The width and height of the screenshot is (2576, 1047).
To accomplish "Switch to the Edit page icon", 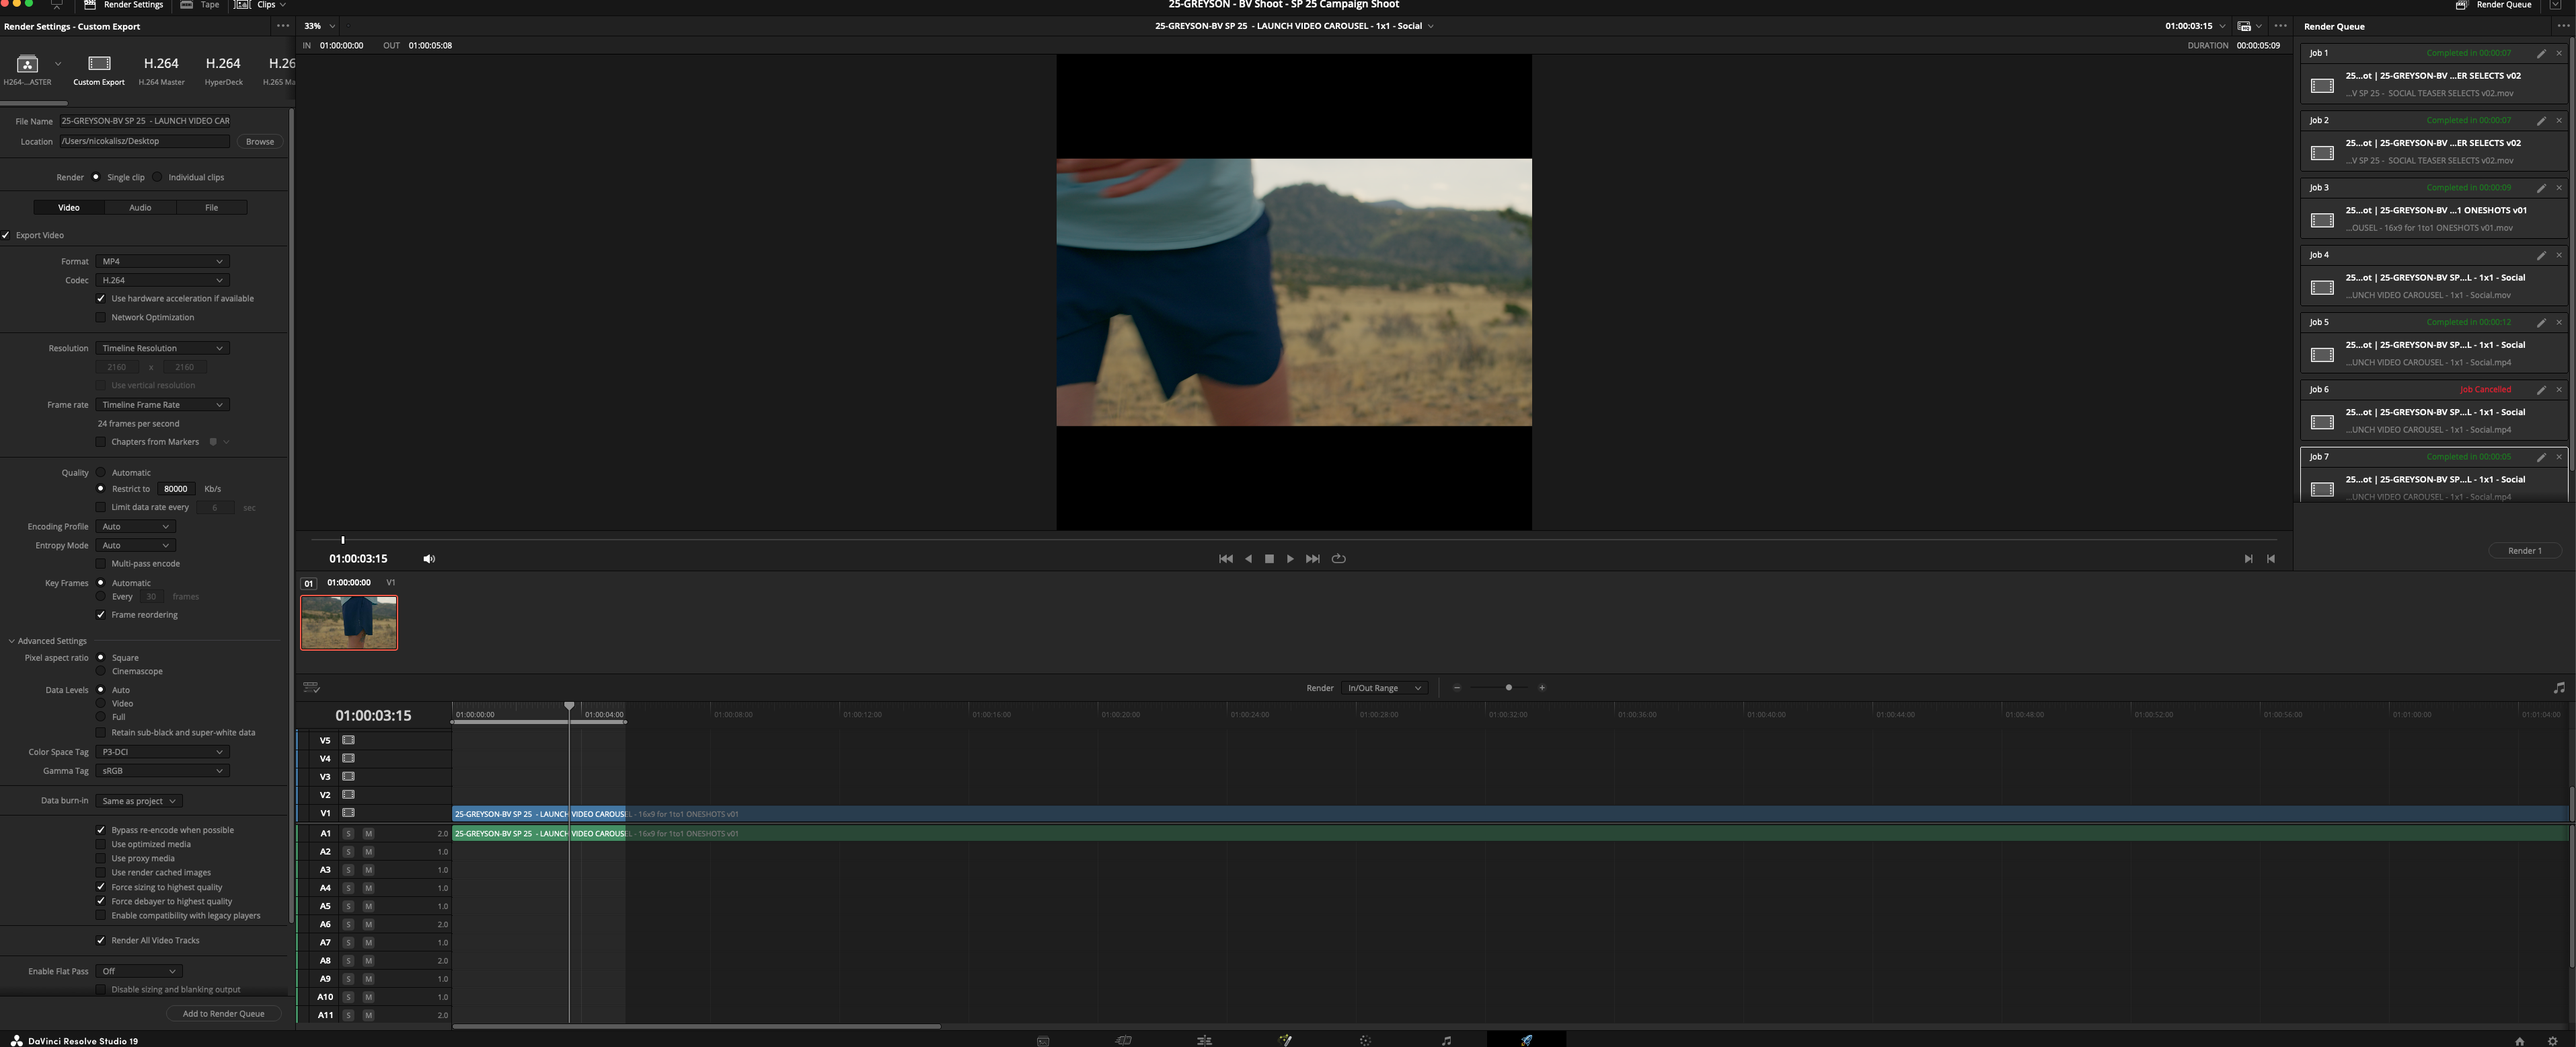I will point(1204,1040).
